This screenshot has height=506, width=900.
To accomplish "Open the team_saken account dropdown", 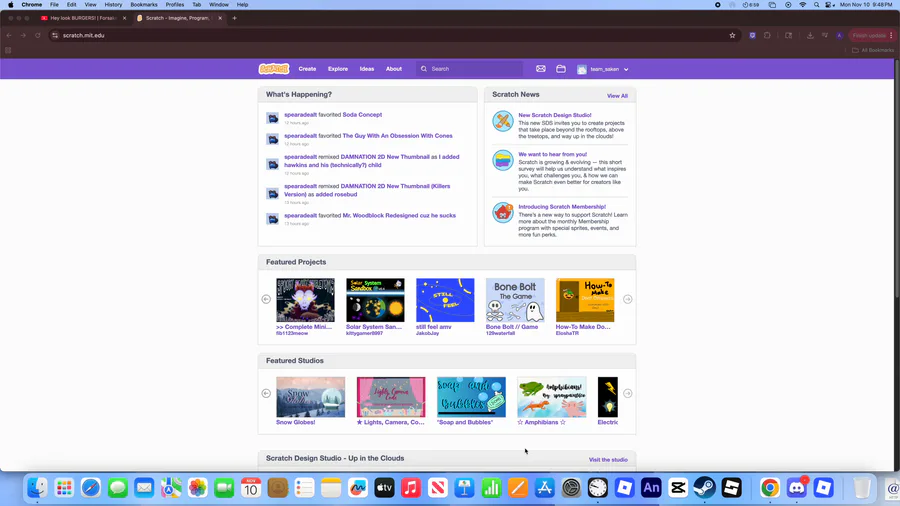I will click(603, 69).
